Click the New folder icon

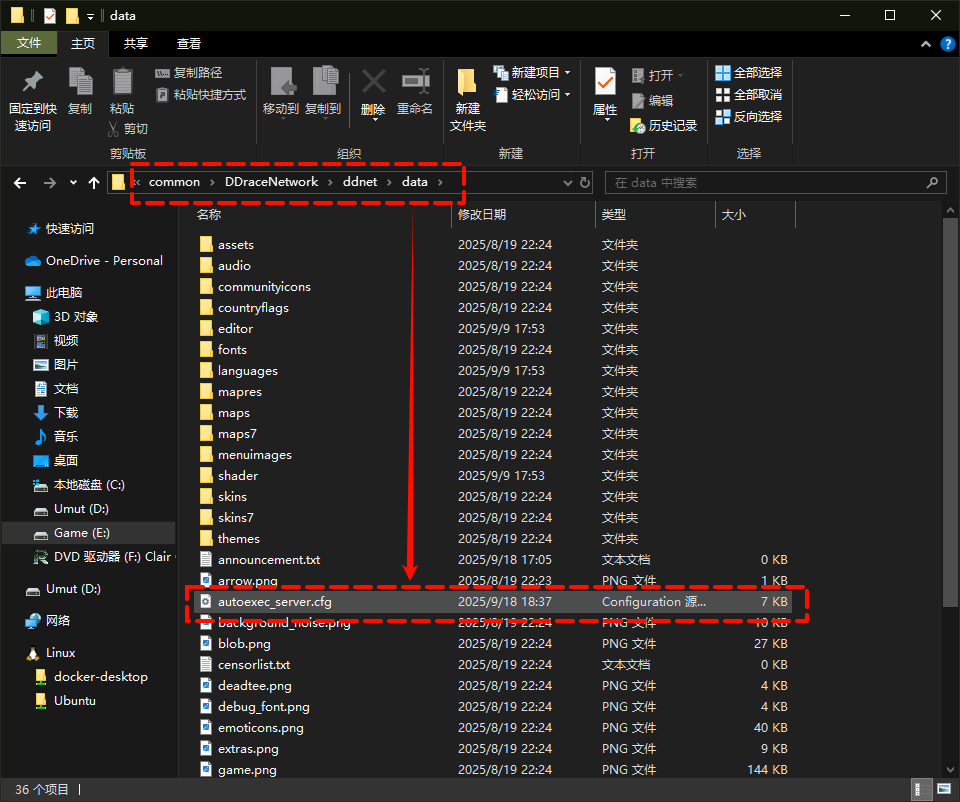tap(467, 83)
